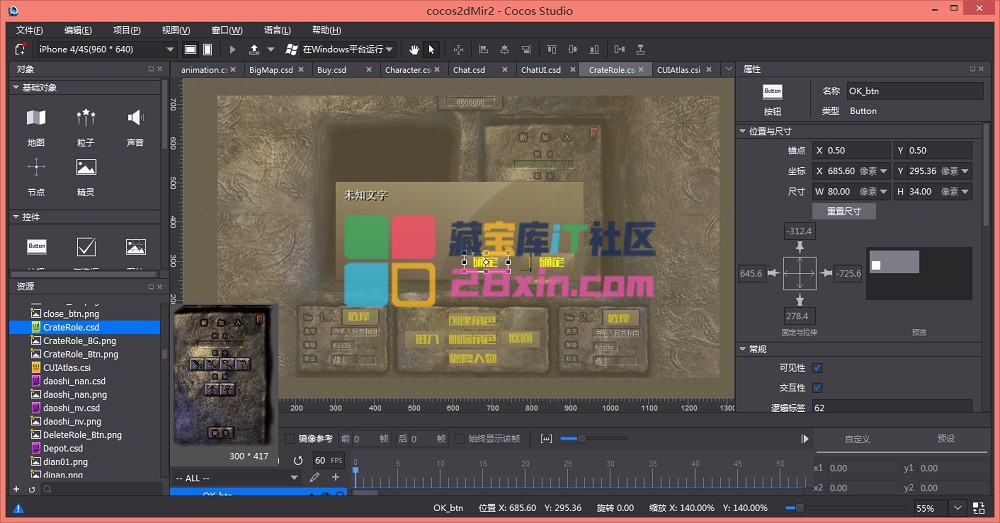
Task: Select the Particle (粒子) object icon
Action: pyautogui.click(x=85, y=118)
